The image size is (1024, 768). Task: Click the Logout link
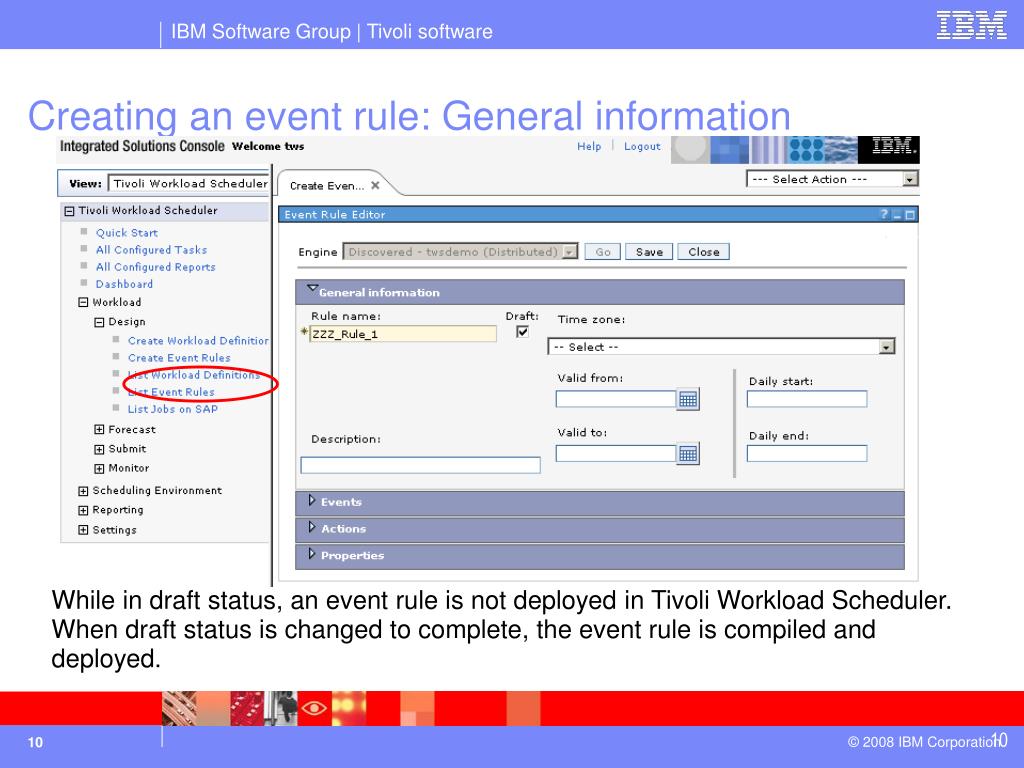[x=642, y=146]
